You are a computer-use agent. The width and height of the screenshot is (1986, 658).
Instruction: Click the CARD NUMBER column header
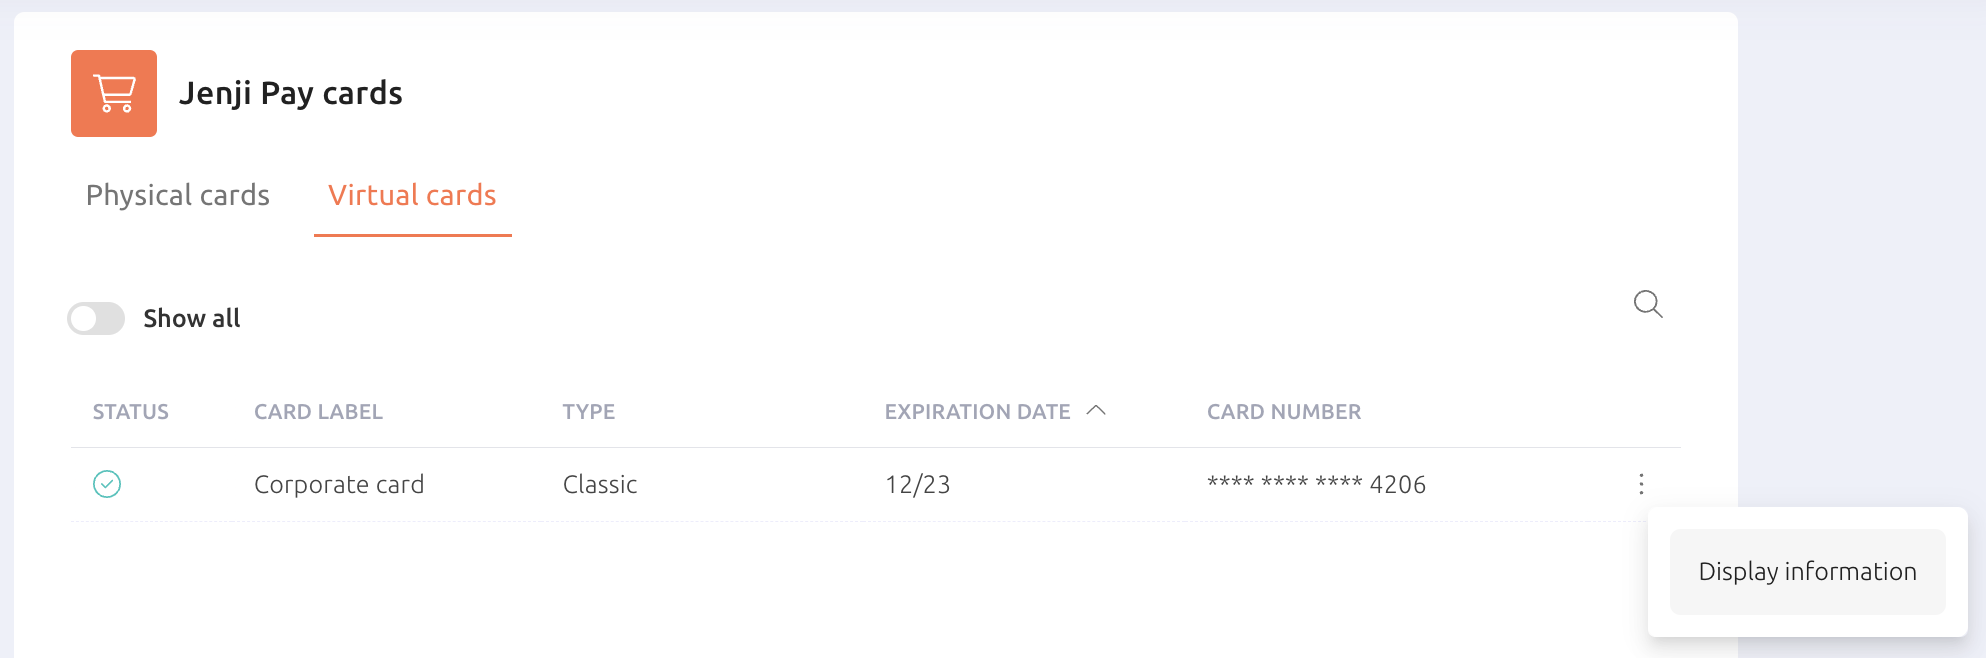[1283, 411]
